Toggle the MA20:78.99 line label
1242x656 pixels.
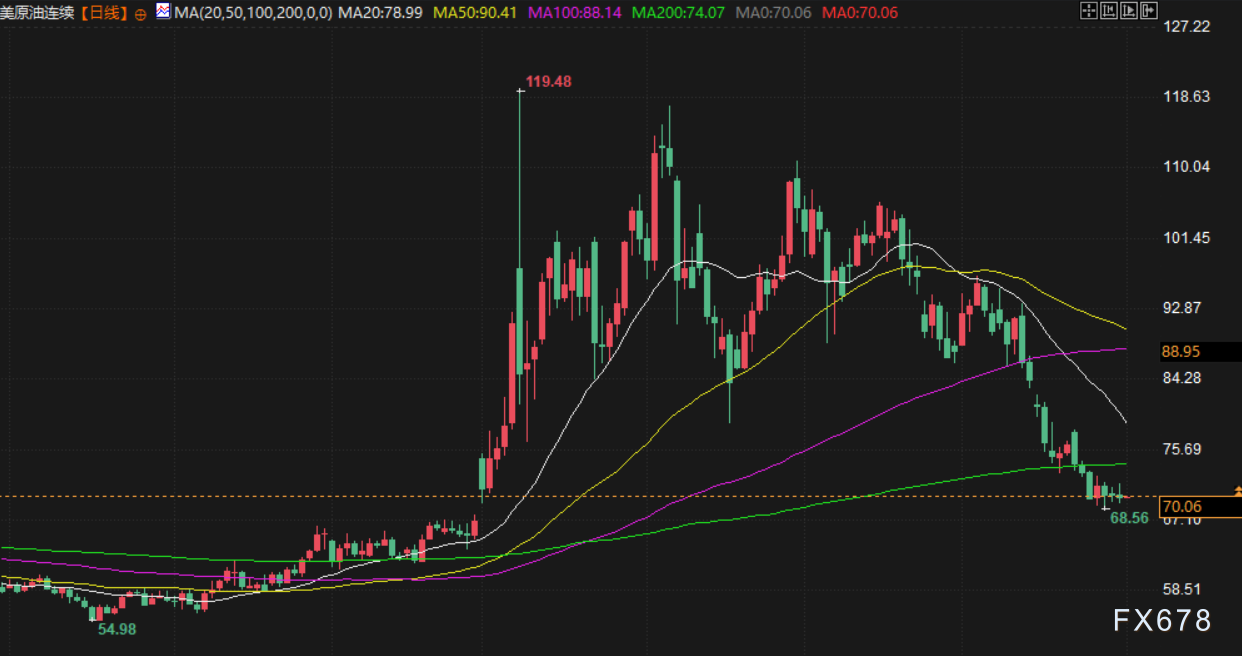(381, 13)
